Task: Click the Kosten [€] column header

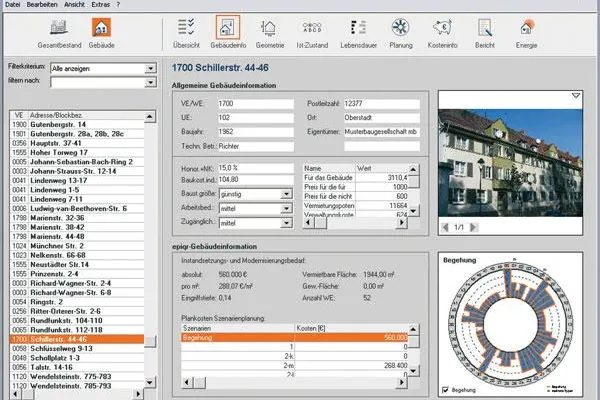Action: [x=351, y=328]
